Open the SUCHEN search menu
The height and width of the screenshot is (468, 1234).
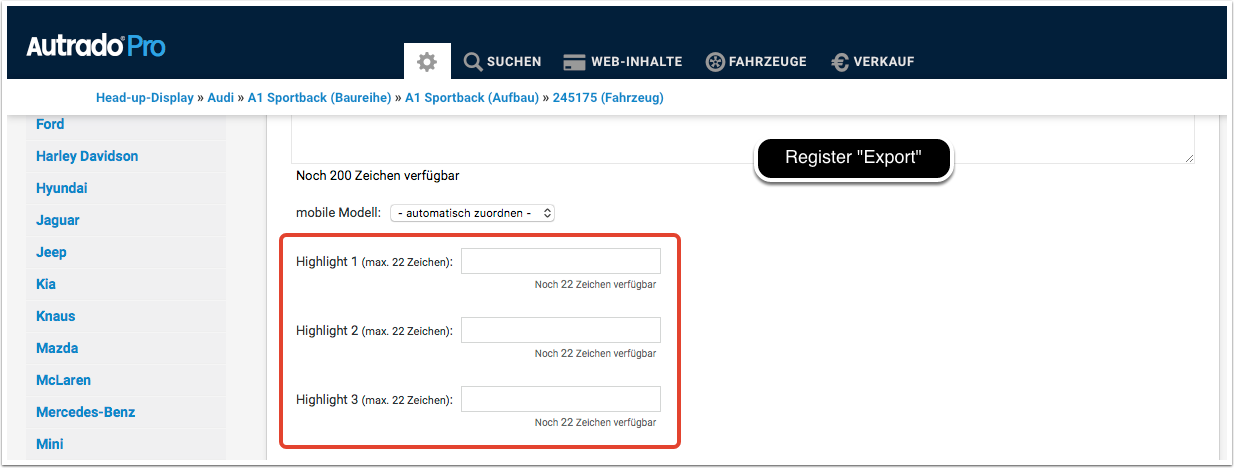coord(503,62)
